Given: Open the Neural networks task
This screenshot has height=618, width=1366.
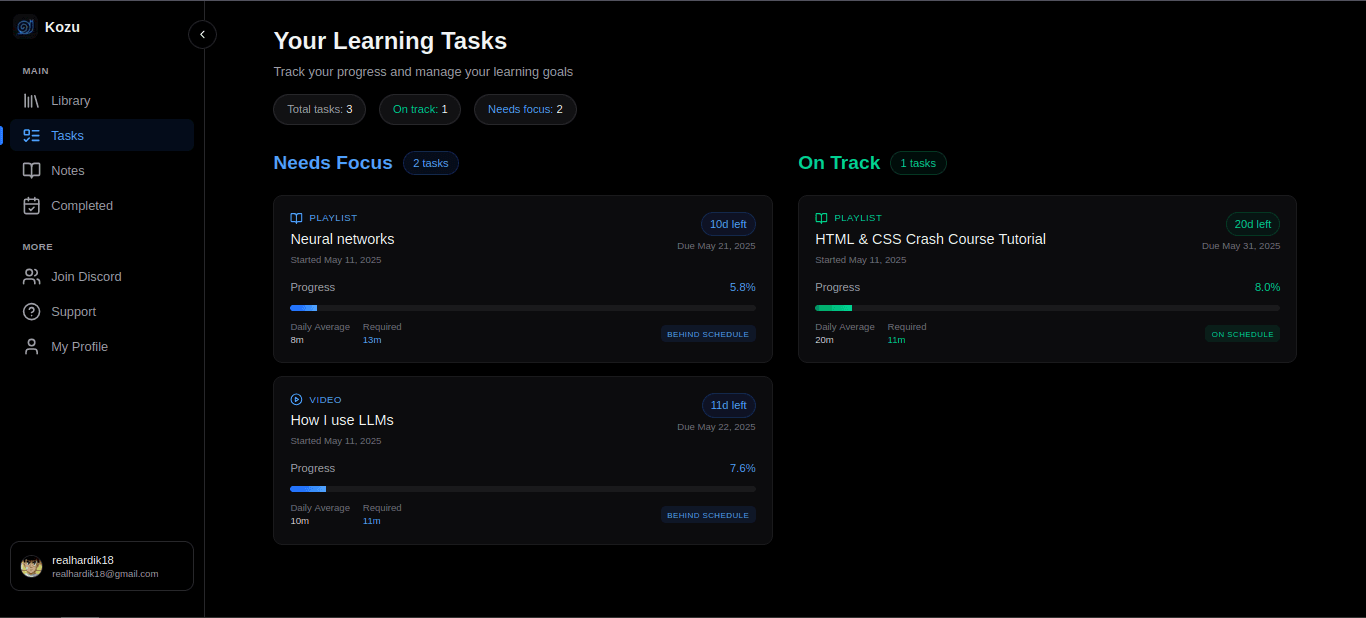Looking at the screenshot, I should pos(342,239).
